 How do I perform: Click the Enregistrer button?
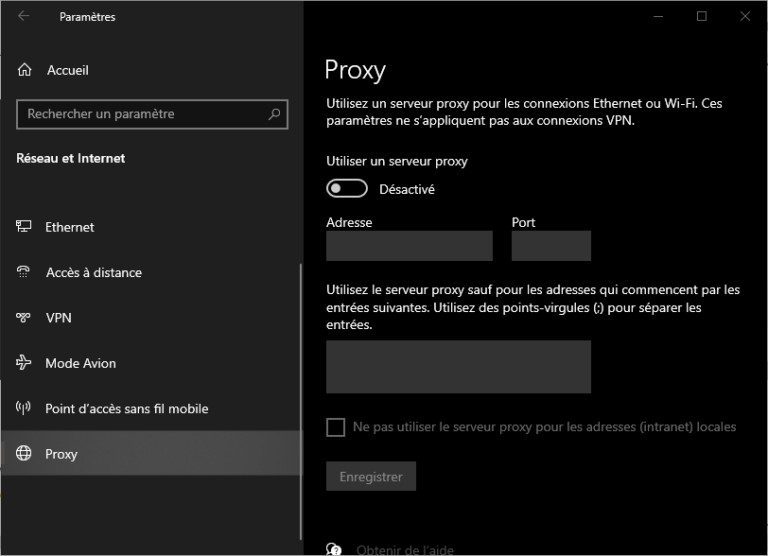tap(371, 476)
